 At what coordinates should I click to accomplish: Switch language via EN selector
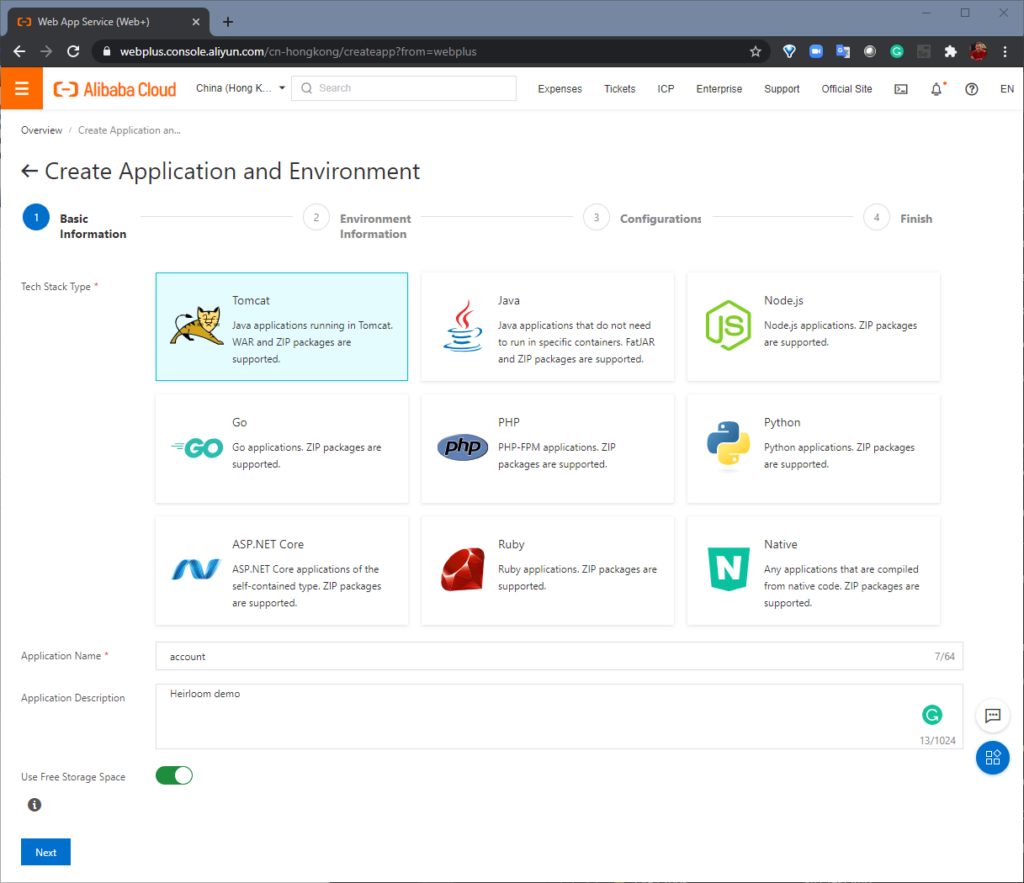(1006, 89)
